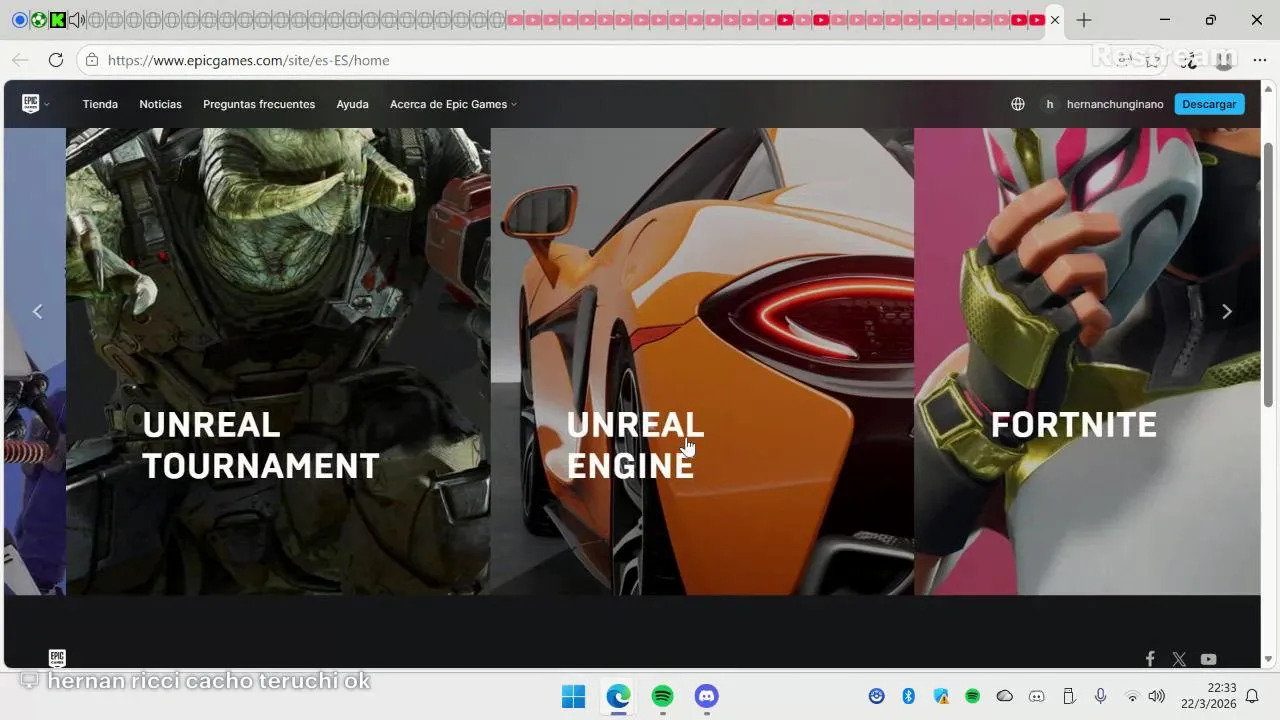Open Epic Games Facebook page from footer
The image size is (1280, 720).
click(1150, 659)
